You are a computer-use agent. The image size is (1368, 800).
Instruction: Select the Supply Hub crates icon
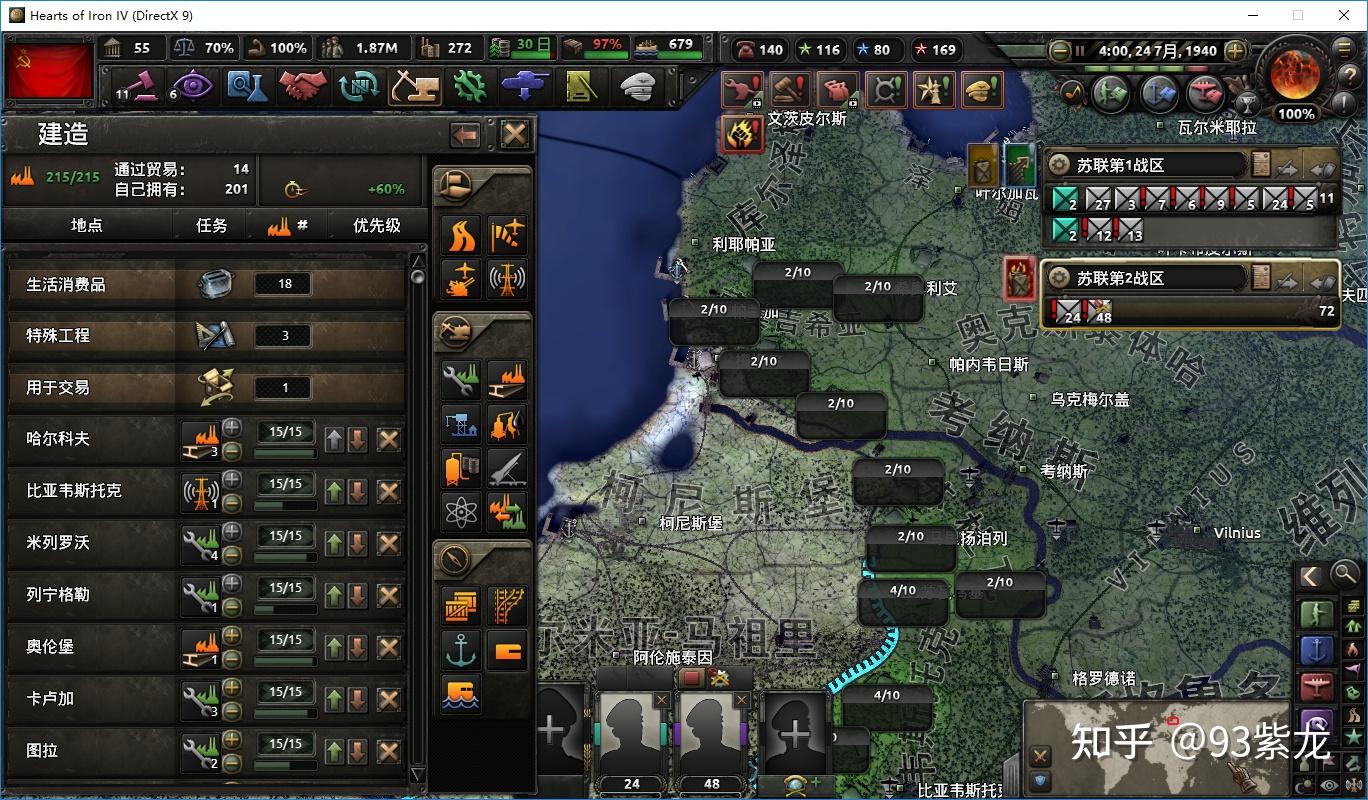(x=461, y=606)
